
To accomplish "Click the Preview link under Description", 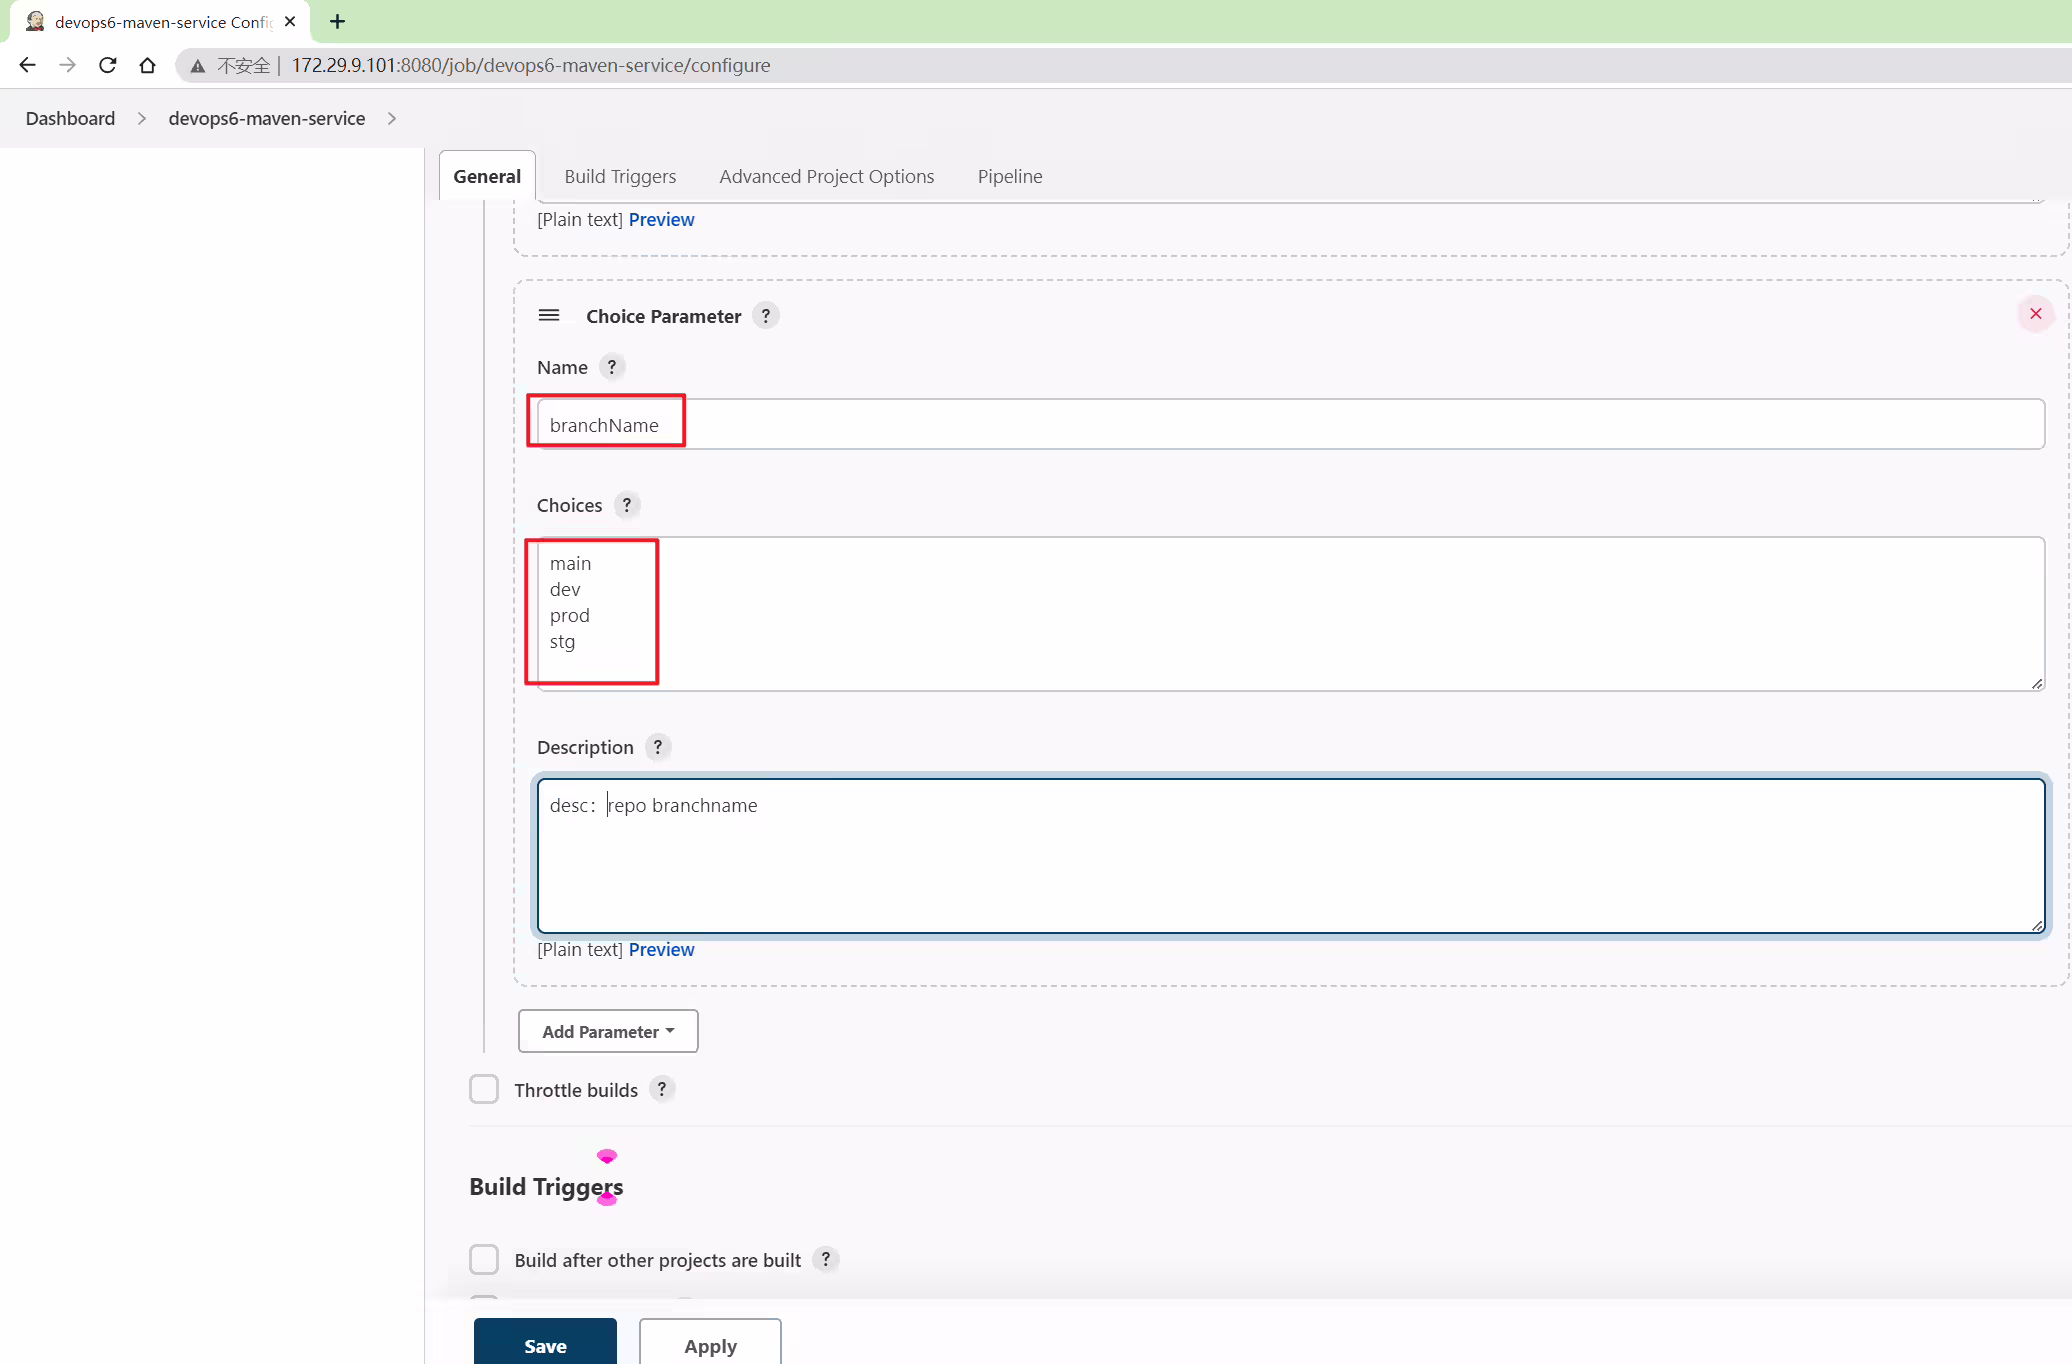I will point(661,949).
